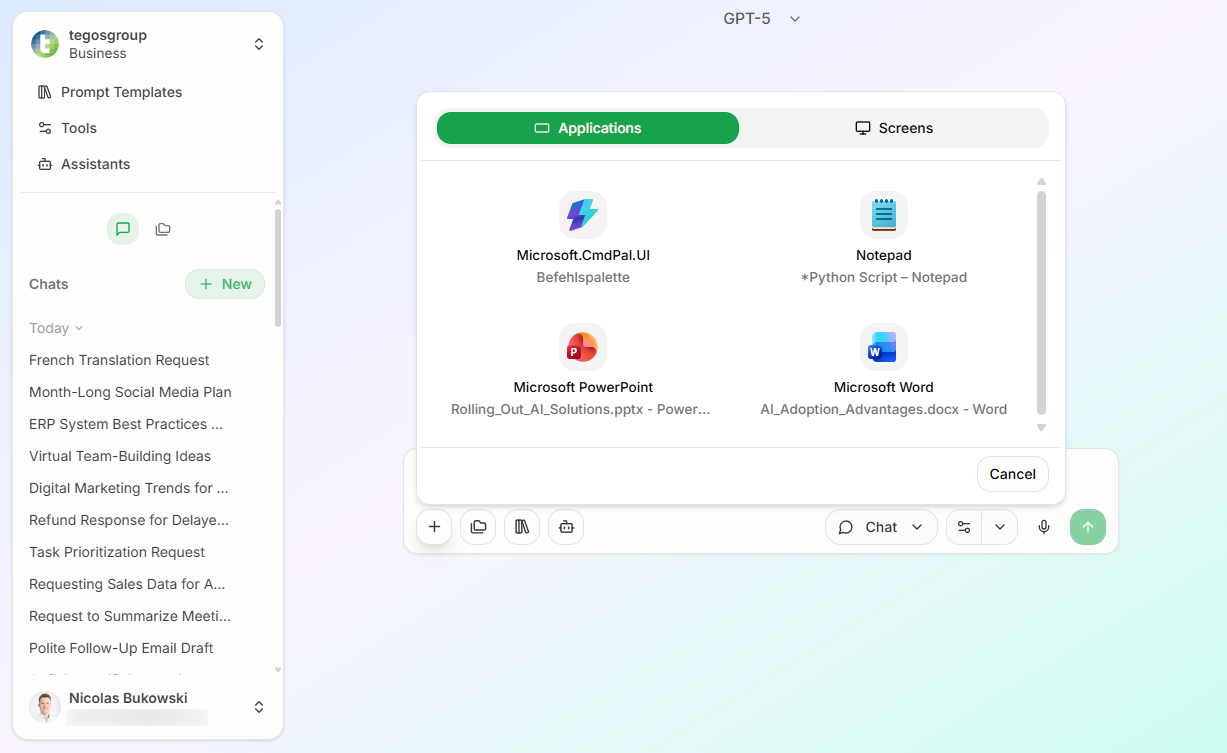Start a new chat with + New
Viewport: 1227px width, 753px height.
[x=224, y=284]
